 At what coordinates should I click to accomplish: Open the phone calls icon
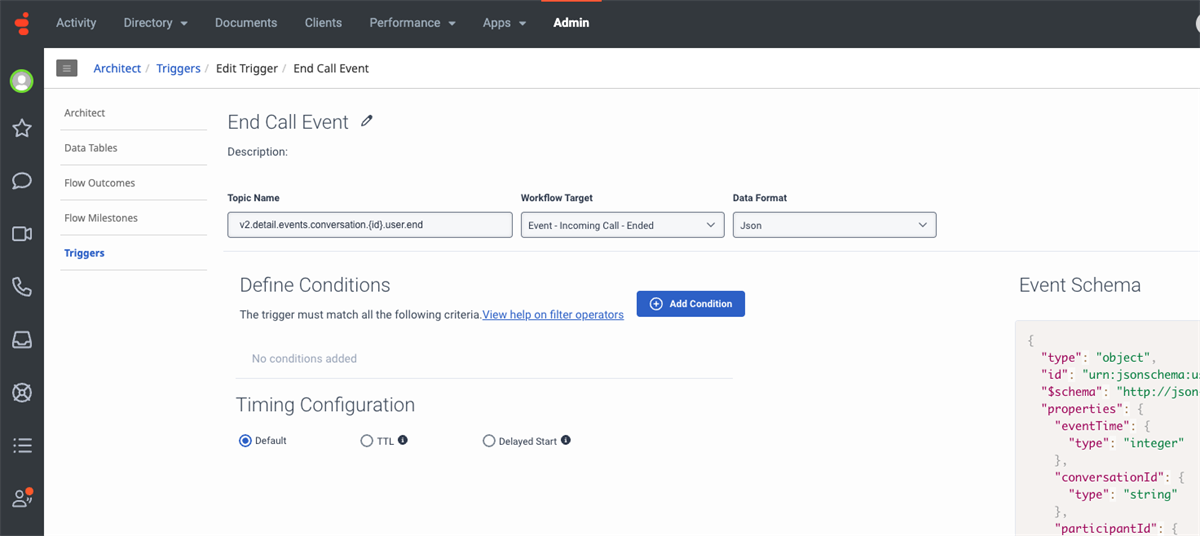[x=22, y=287]
